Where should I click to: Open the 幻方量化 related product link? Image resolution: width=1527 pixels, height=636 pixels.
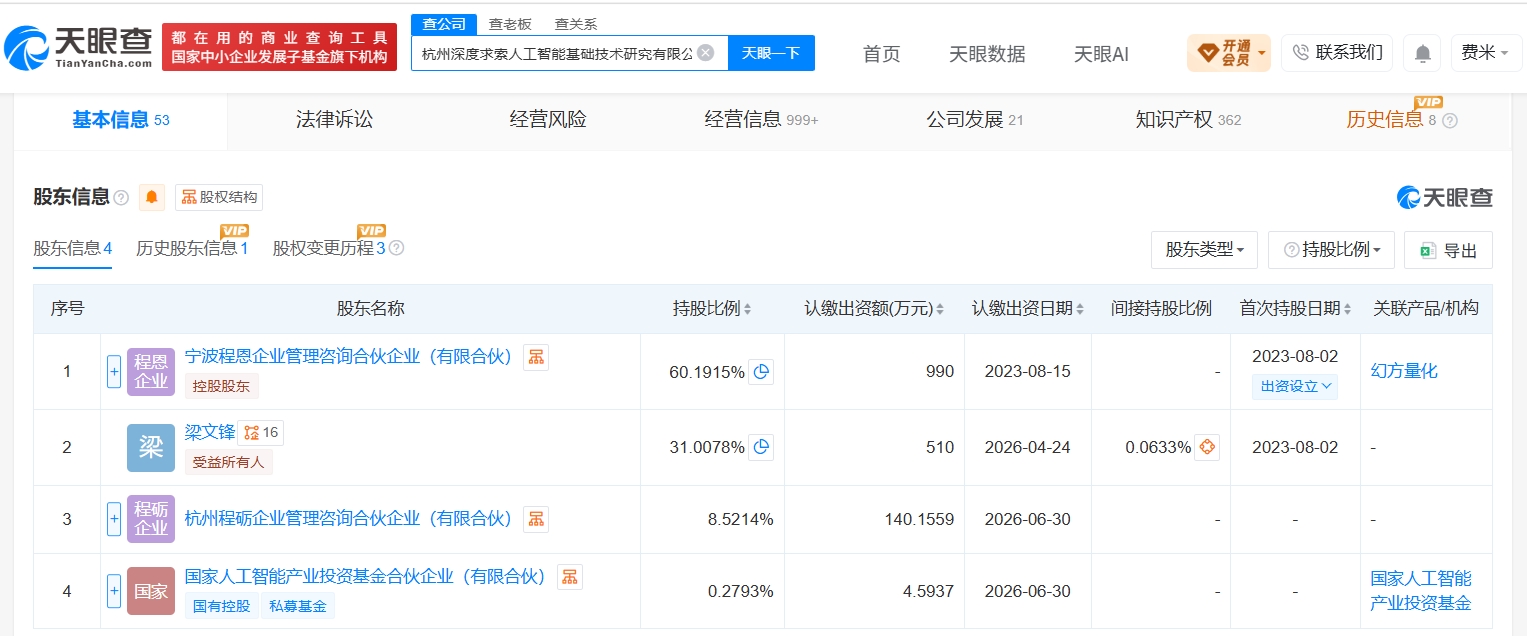tap(1404, 371)
